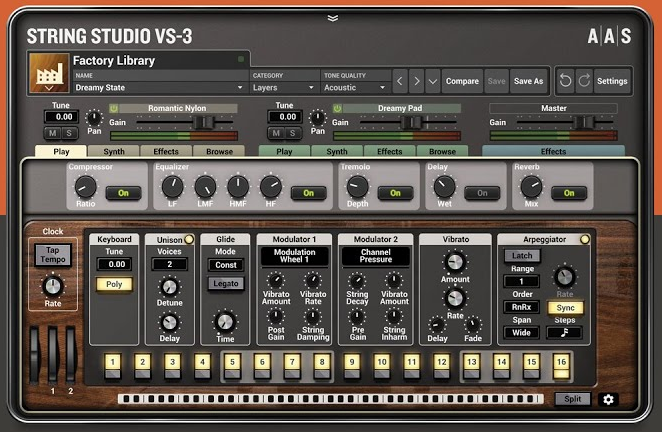Image resolution: width=662 pixels, height=432 pixels.
Task: Click the Unison Detune knob
Action: 169,287
